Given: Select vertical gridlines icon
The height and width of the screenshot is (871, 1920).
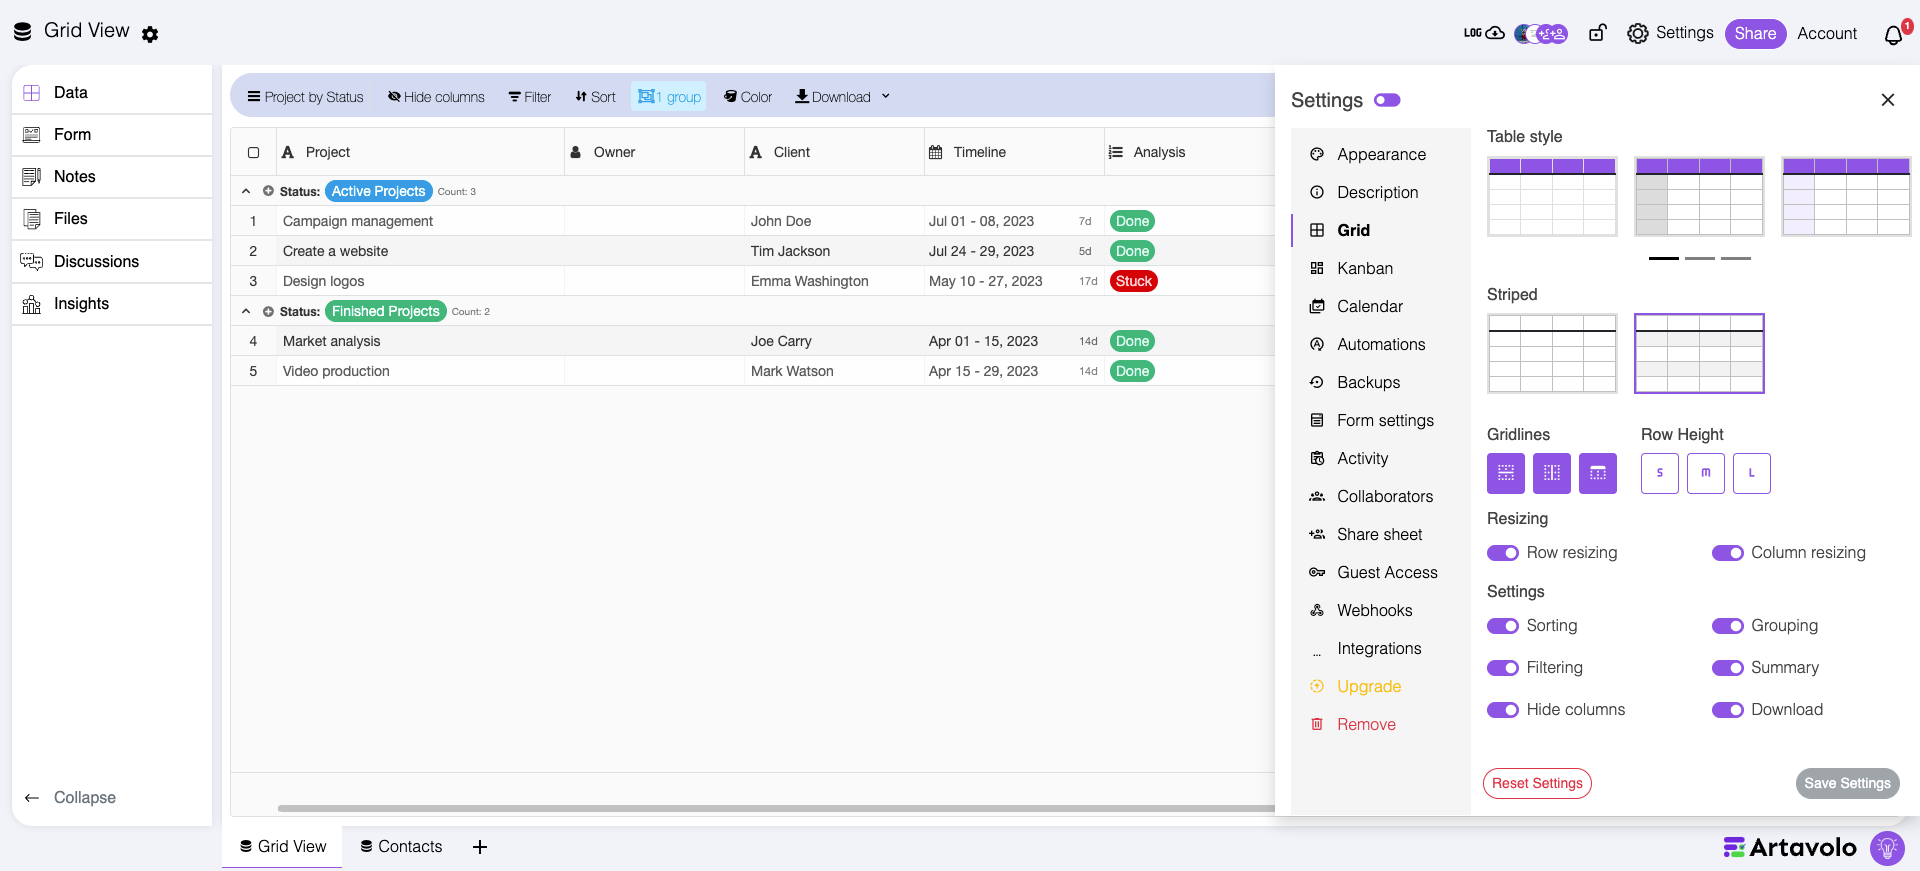Looking at the screenshot, I should (1552, 473).
